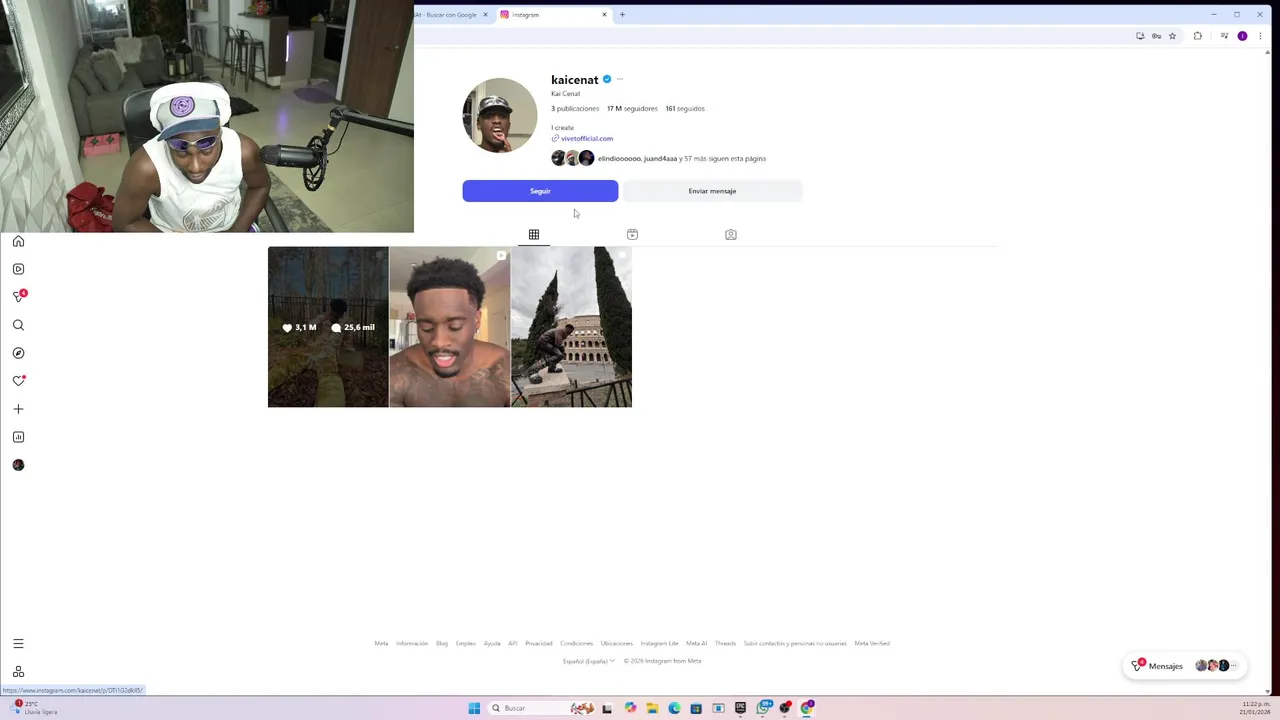1280x720 pixels.
Task: Close the Instagram browser tab
Action: [604, 15]
